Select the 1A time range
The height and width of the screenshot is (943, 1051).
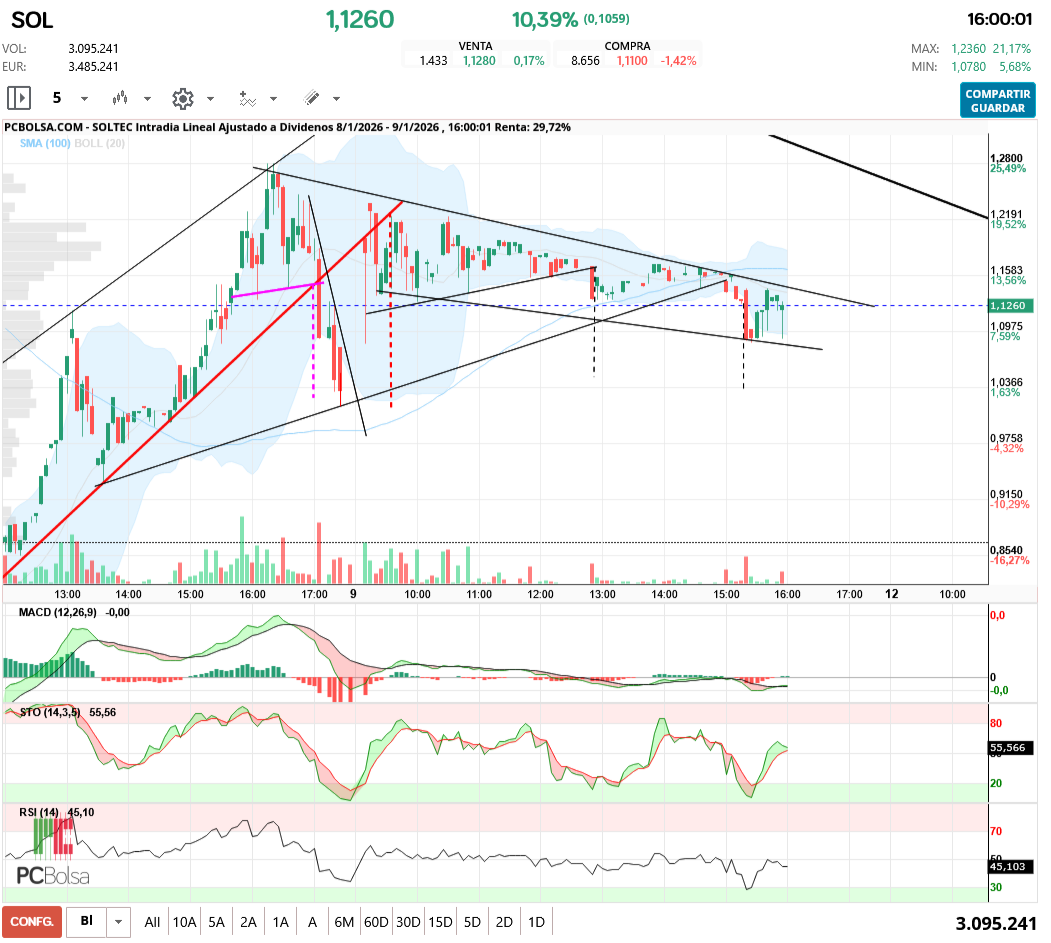pos(281,922)
